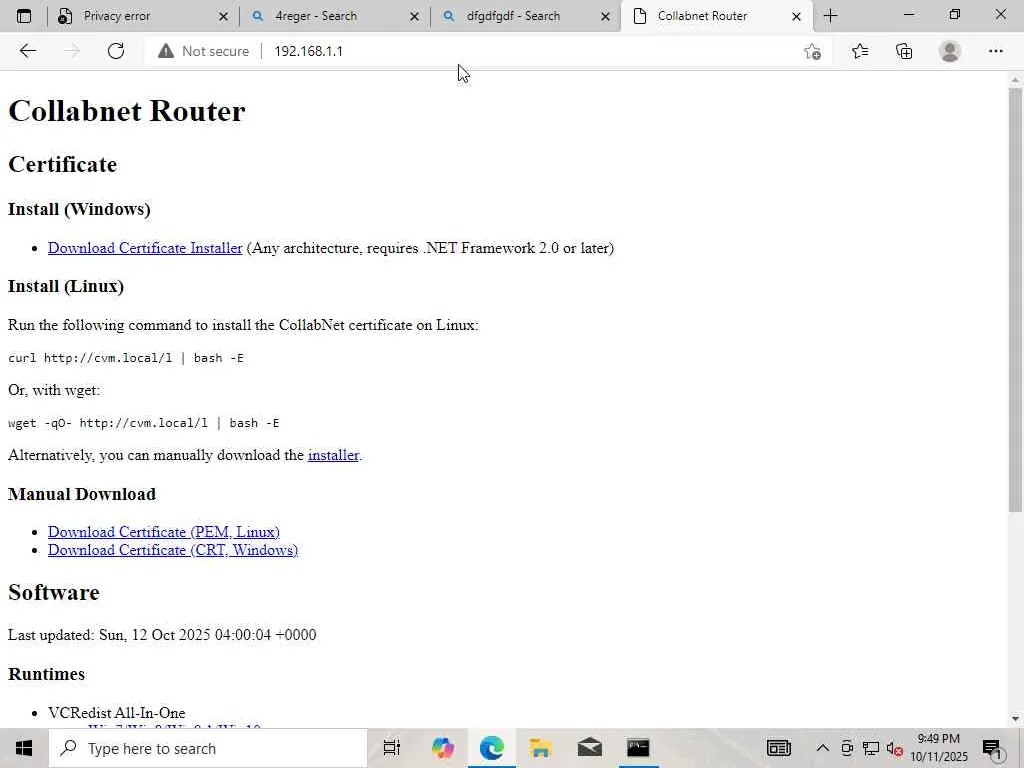This screenshot has width=1024, height=768.
Task: Open the News and interests widget icon
Action: [778, 748]
